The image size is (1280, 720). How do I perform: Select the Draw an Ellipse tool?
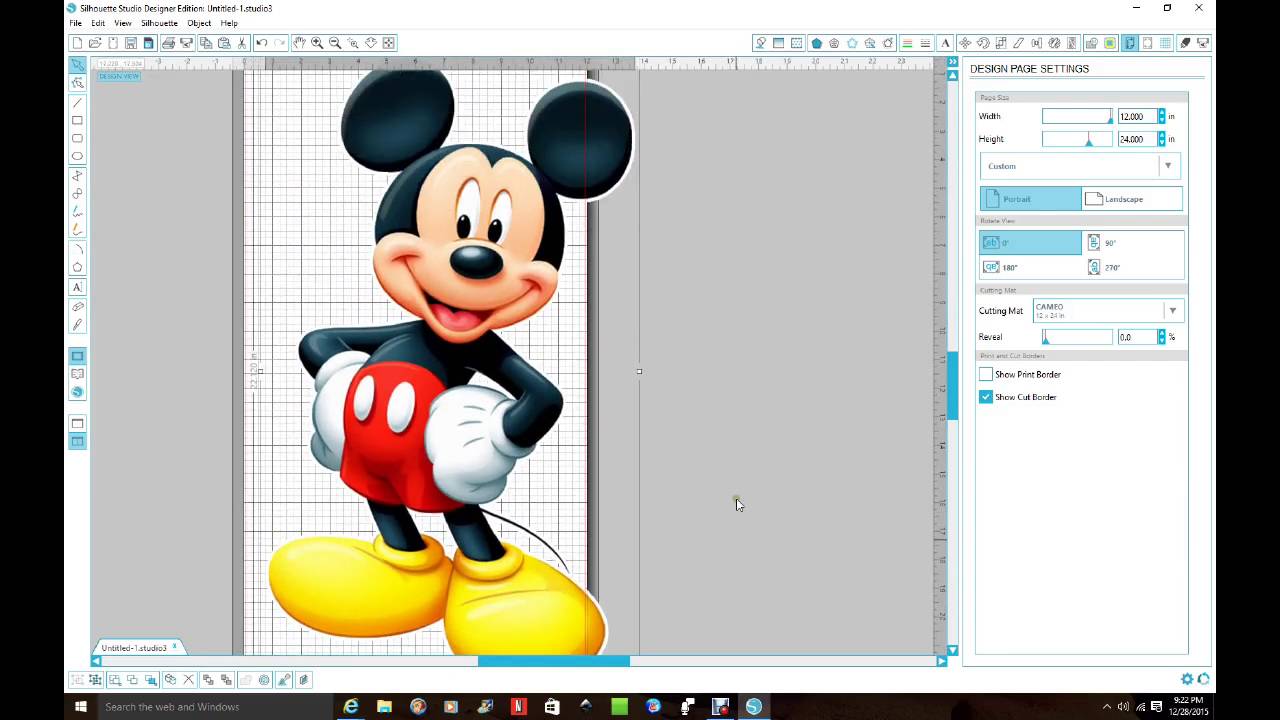tap(77, 157)
